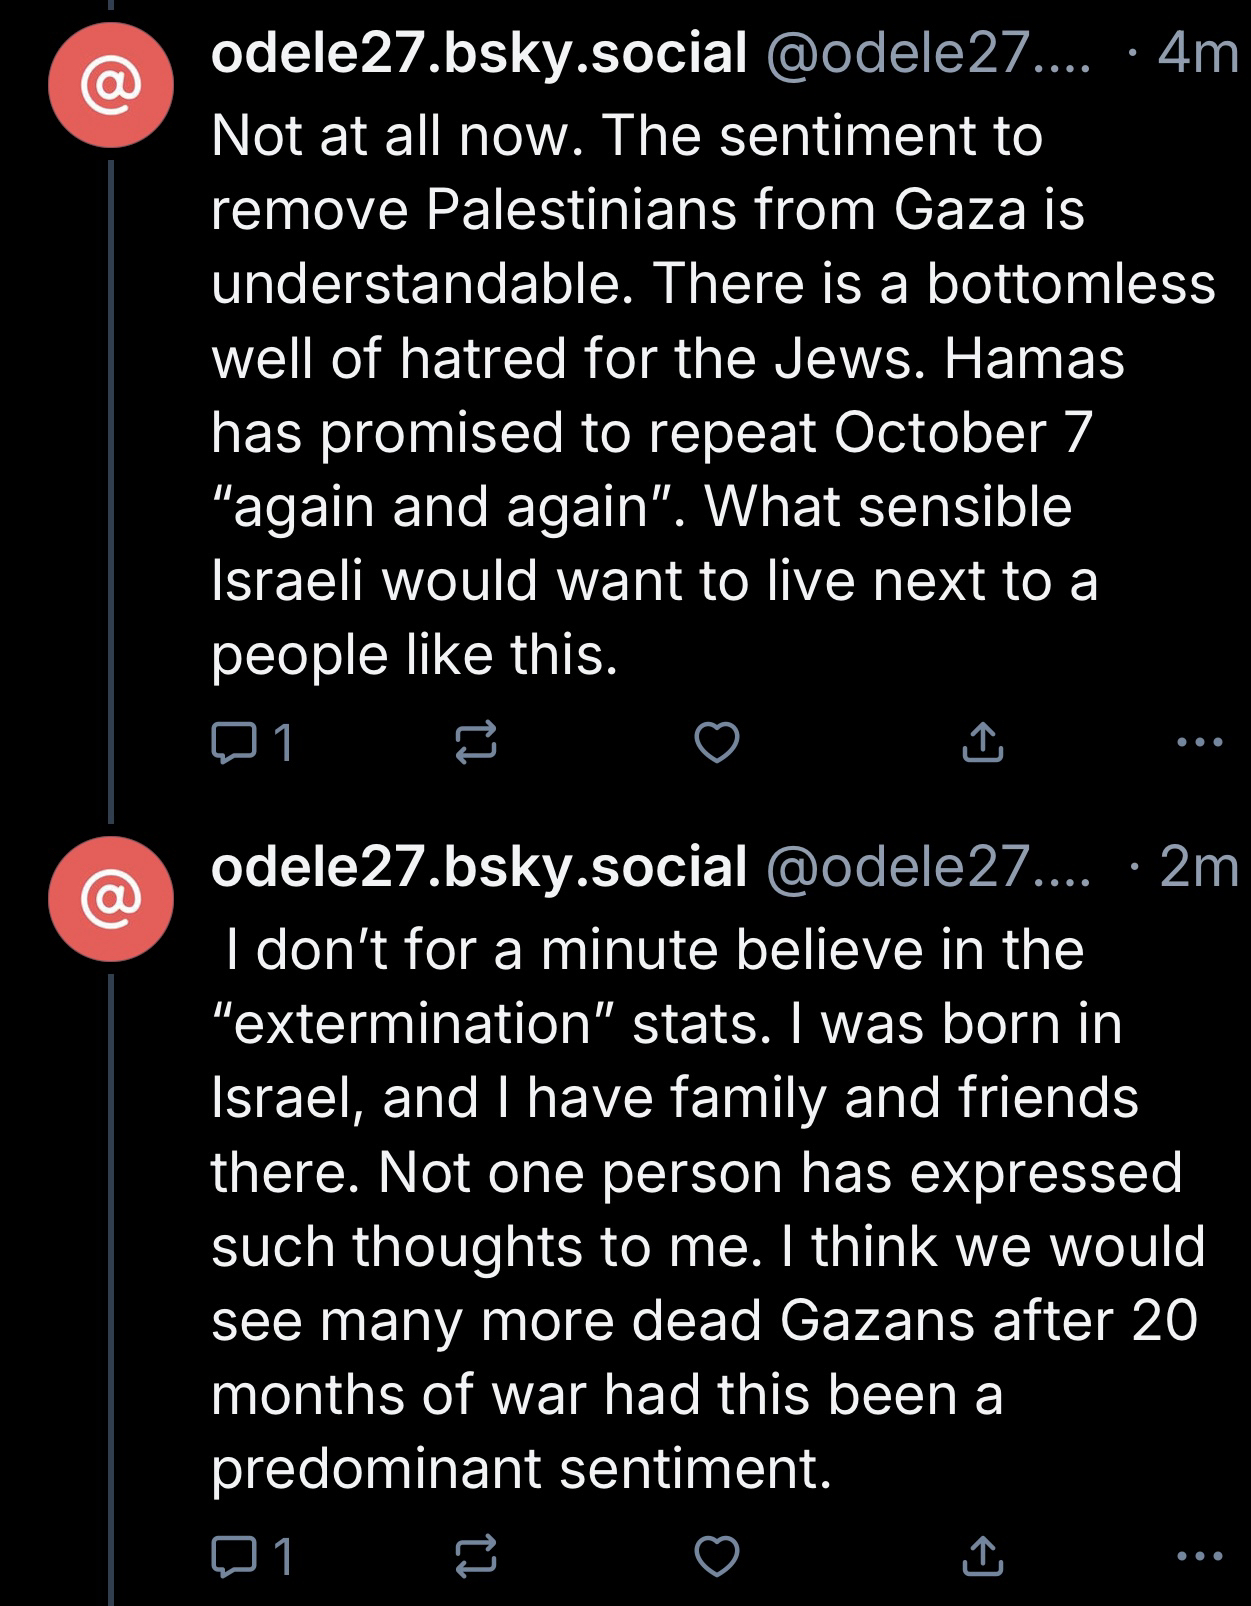Screen dimensions: 1251x1606
Task: Share the first post via share icon
Action: tap(981, 743)
